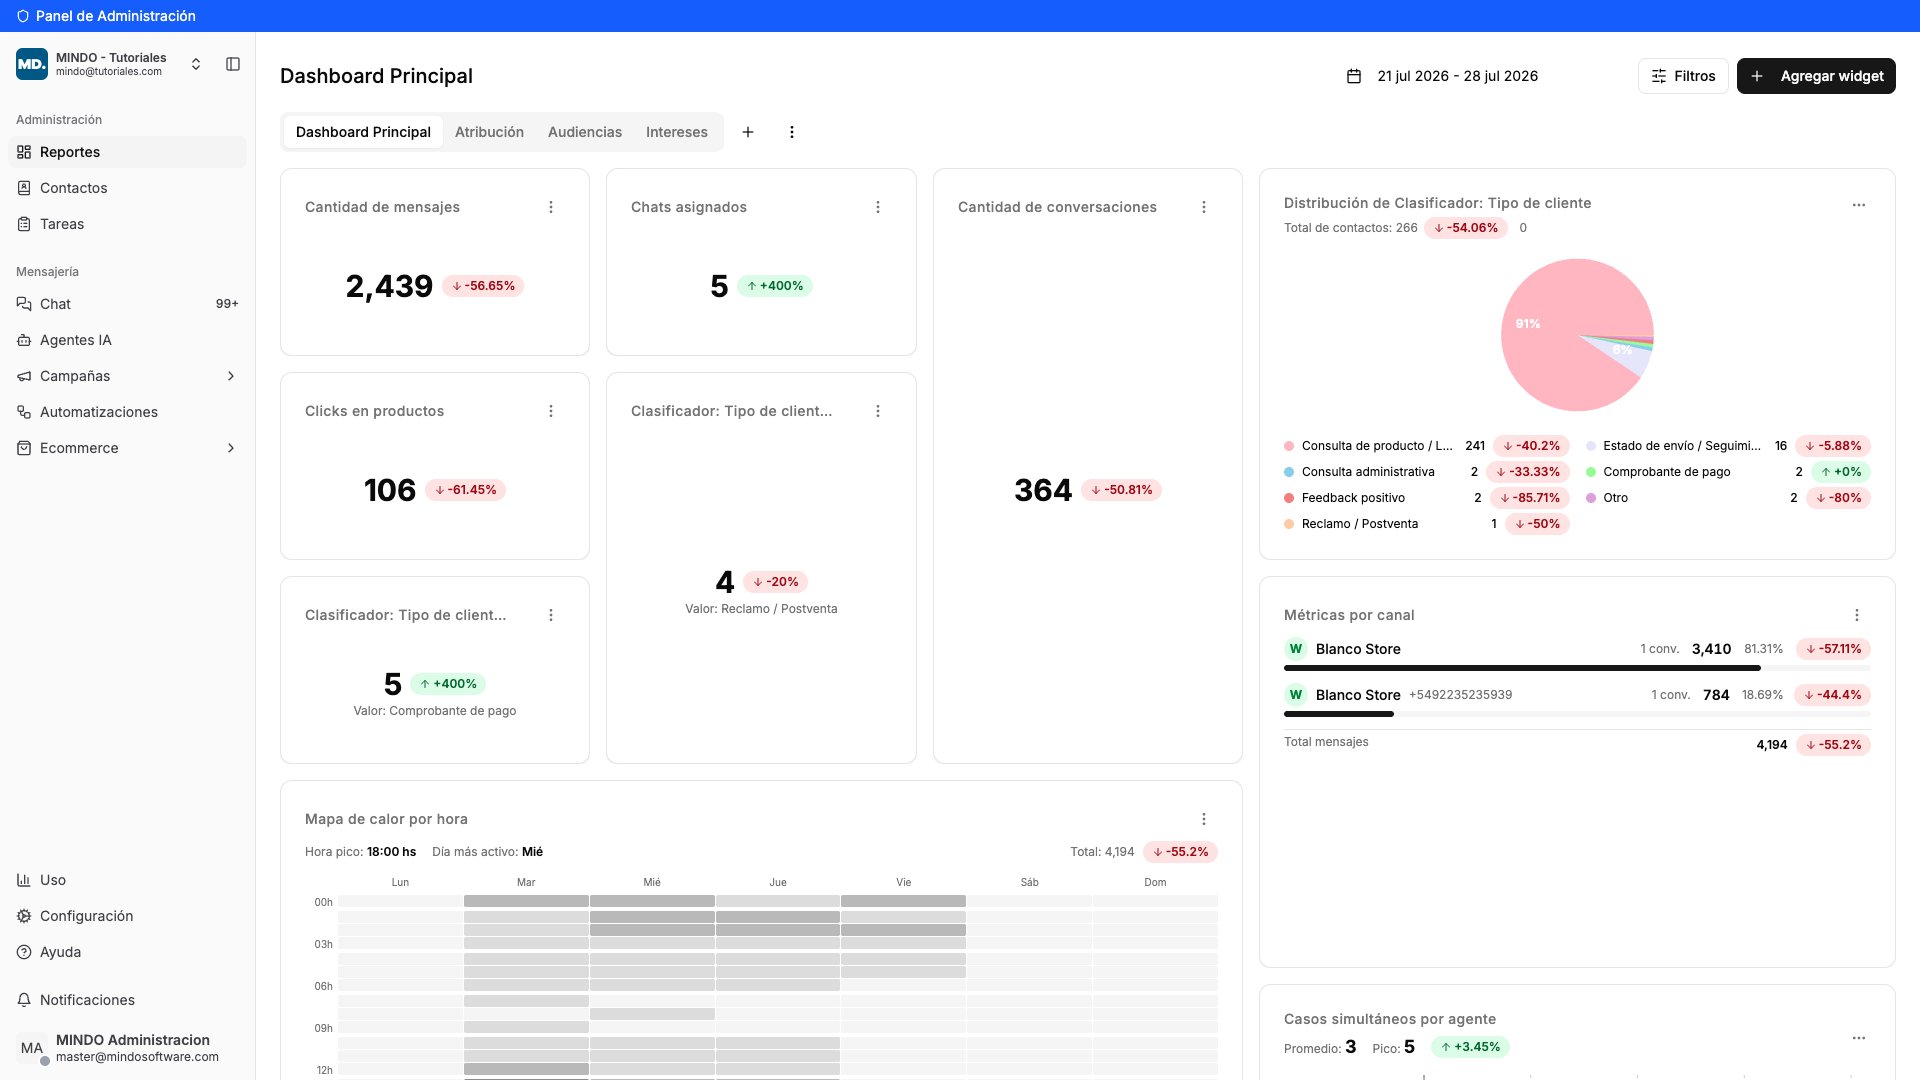The width and height of the screenshot is (1920, 1080).
Task: Click the Hora pico 18:00 hs value
Action: tap(391, 852)
